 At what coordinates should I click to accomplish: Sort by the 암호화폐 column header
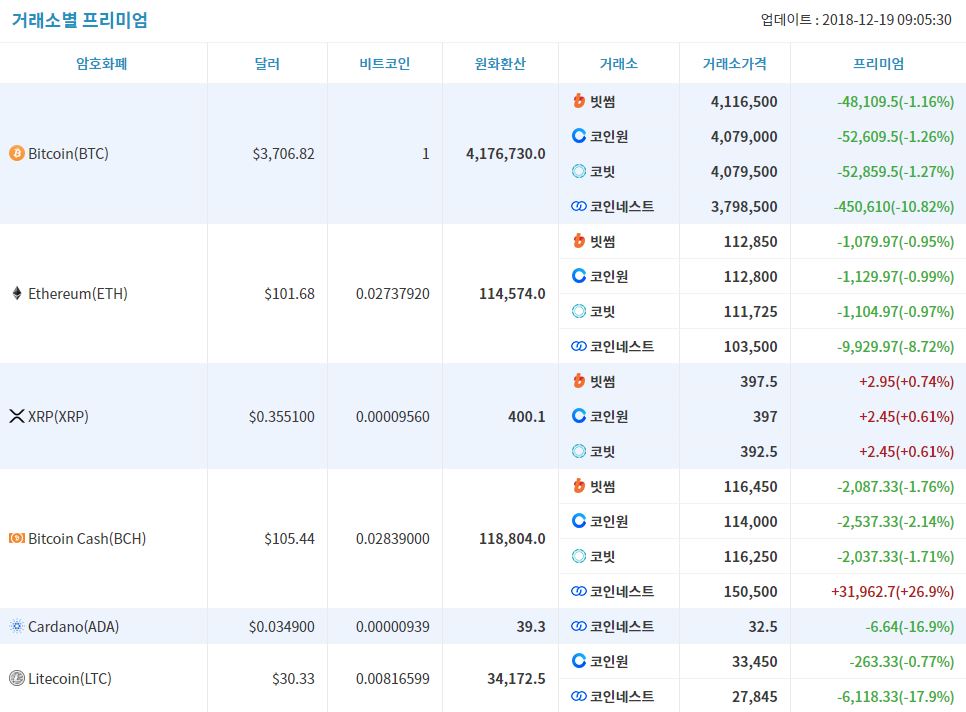click(x=102, y=63)
